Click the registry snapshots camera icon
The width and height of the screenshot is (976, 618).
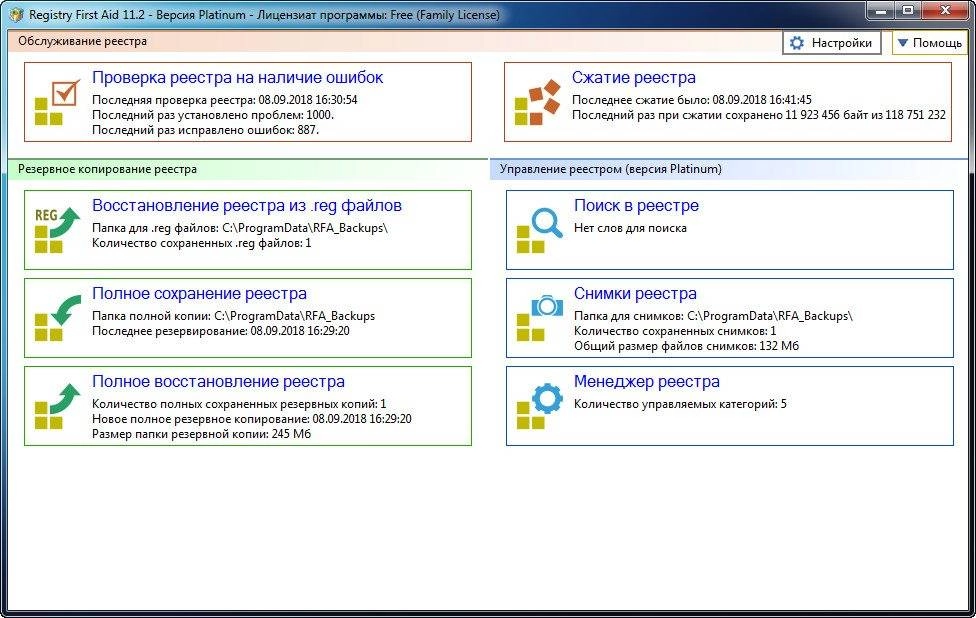tap(540, 318)
